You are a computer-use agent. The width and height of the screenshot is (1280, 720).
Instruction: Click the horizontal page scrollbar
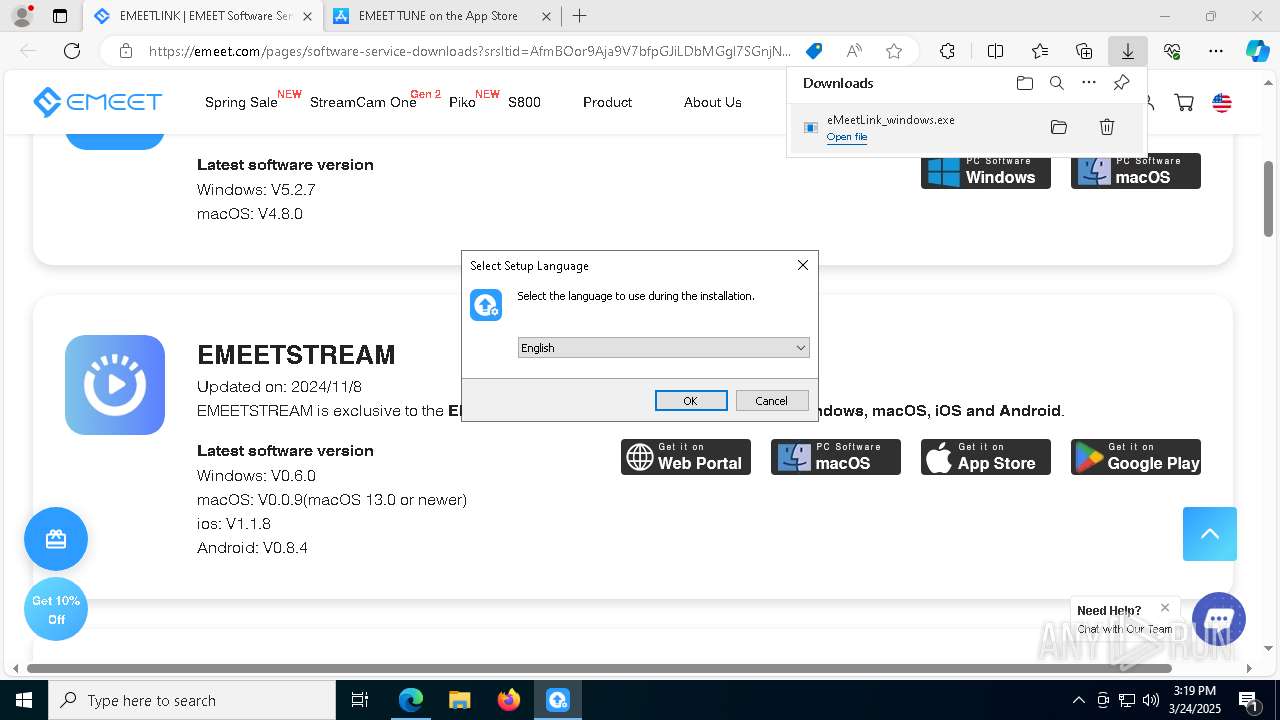599,668
